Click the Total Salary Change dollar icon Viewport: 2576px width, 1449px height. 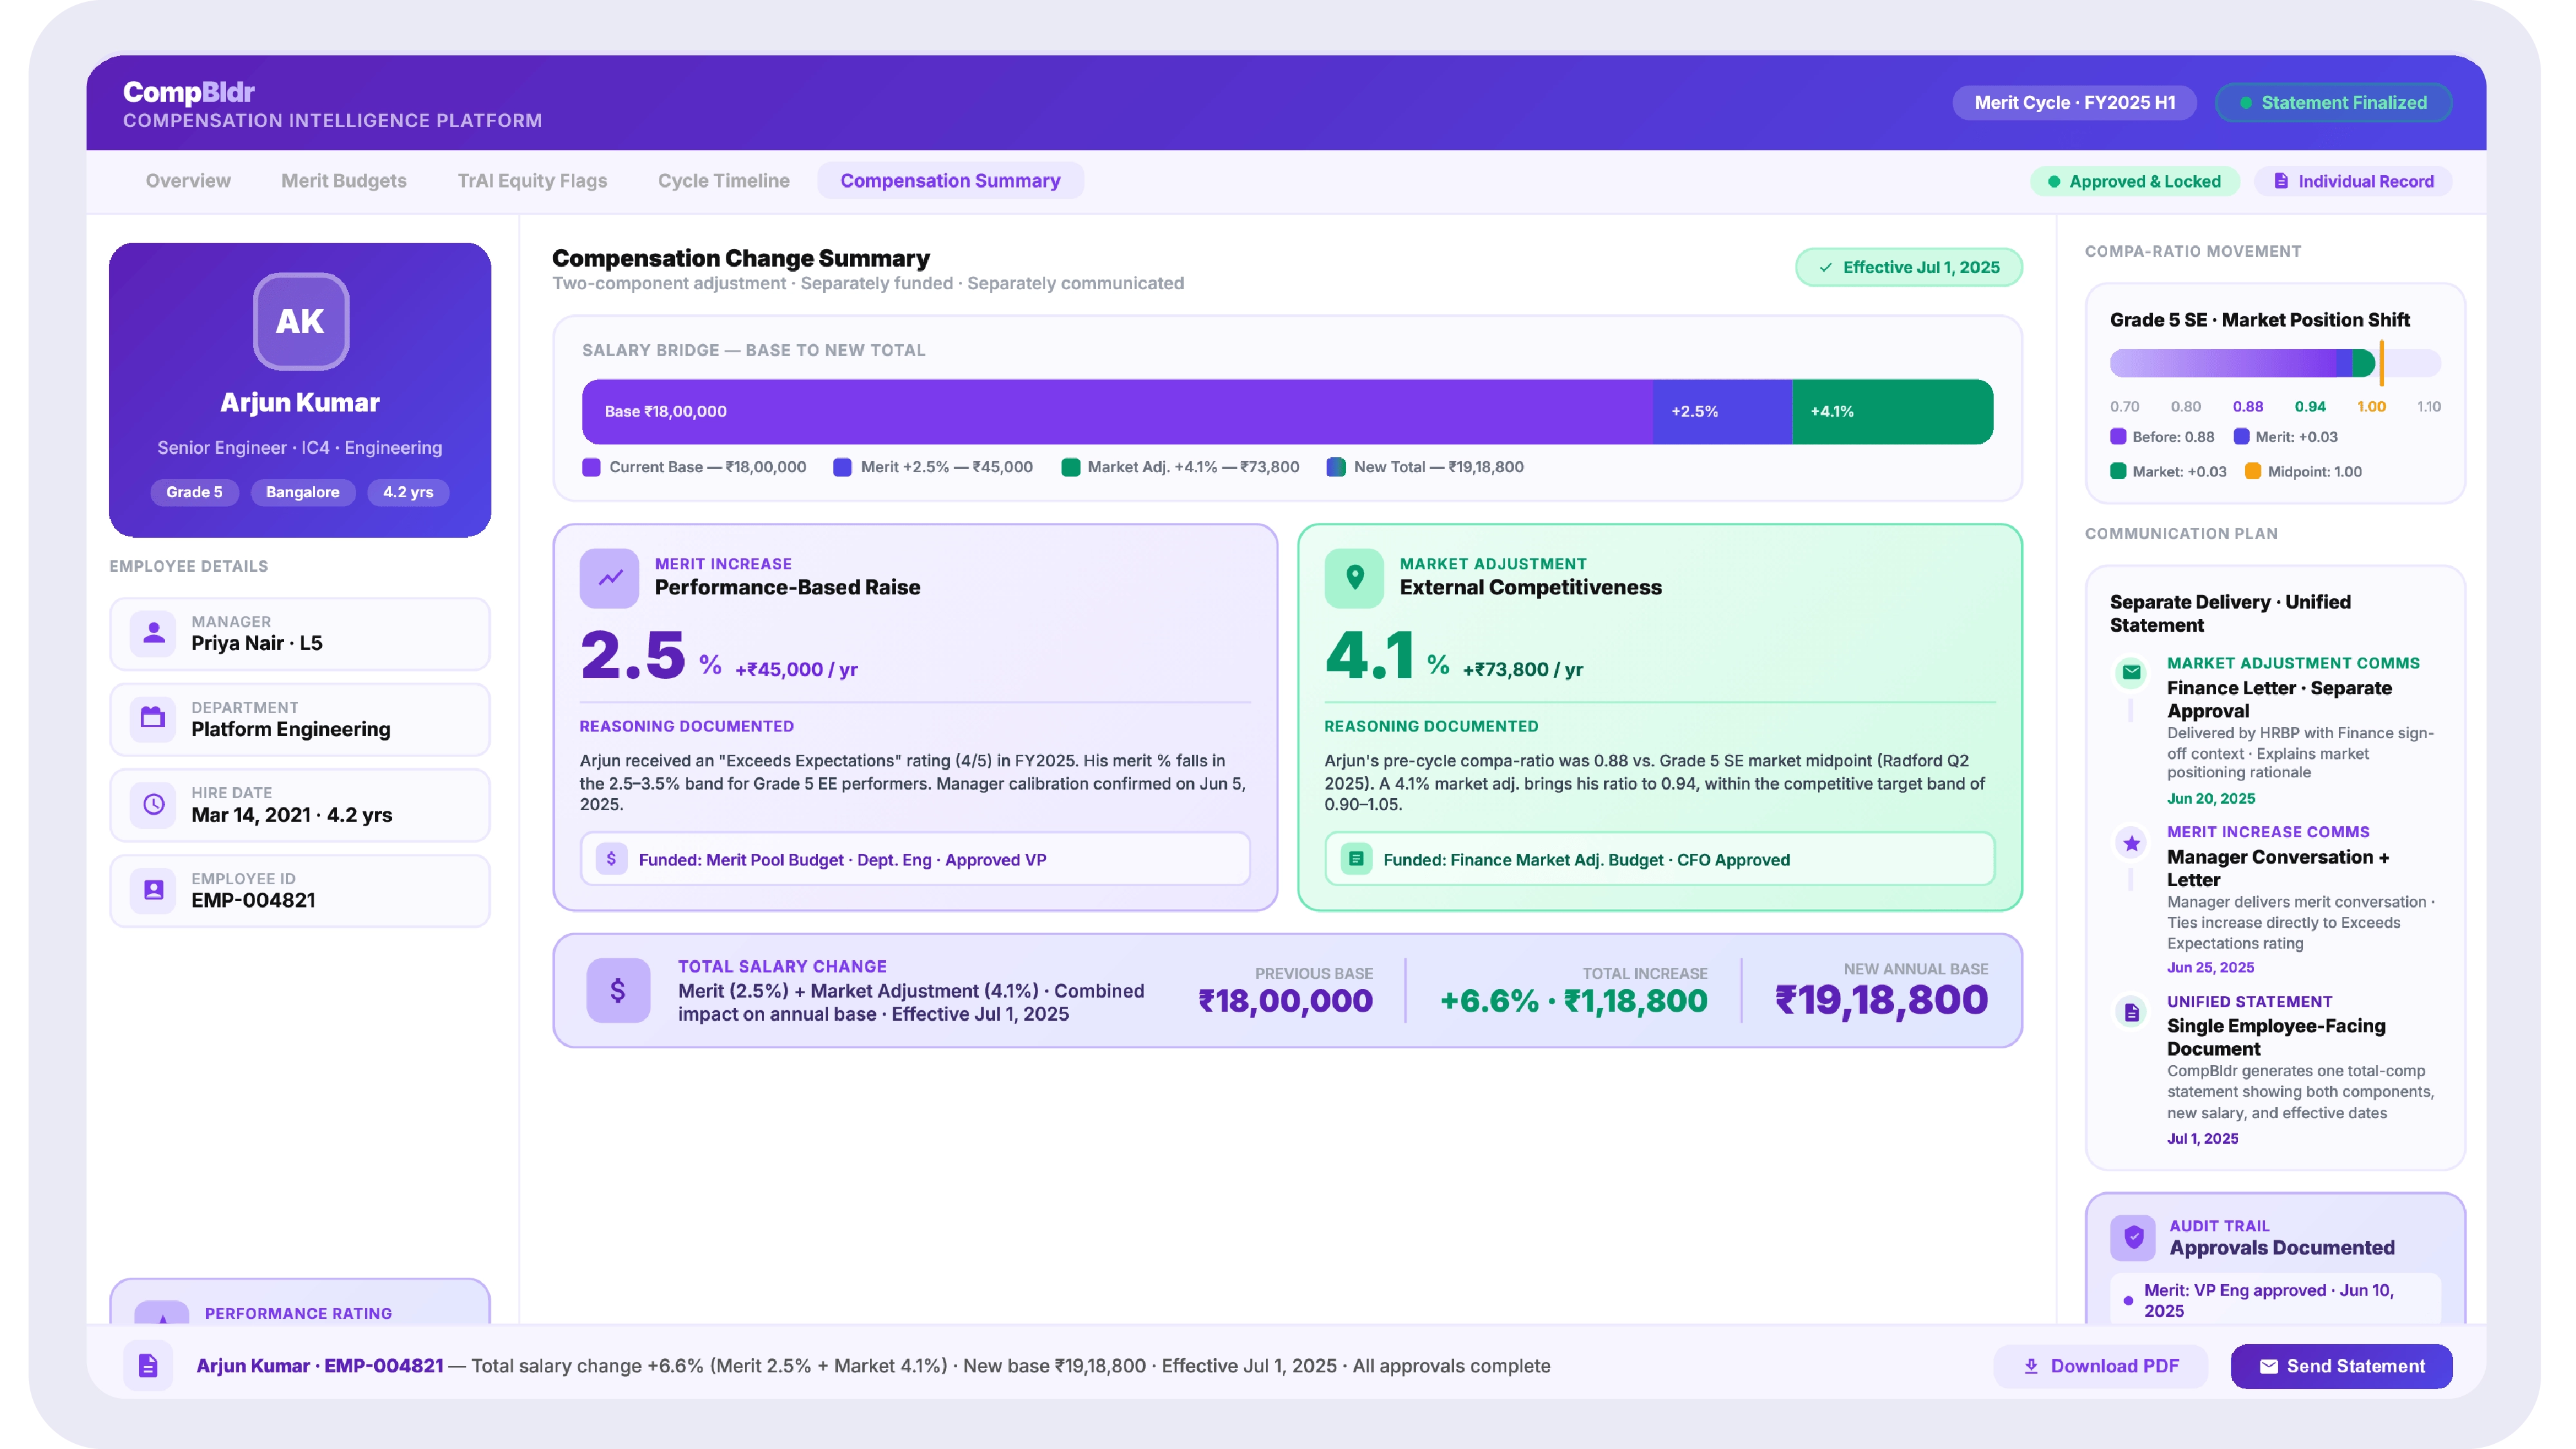point(618,990)
